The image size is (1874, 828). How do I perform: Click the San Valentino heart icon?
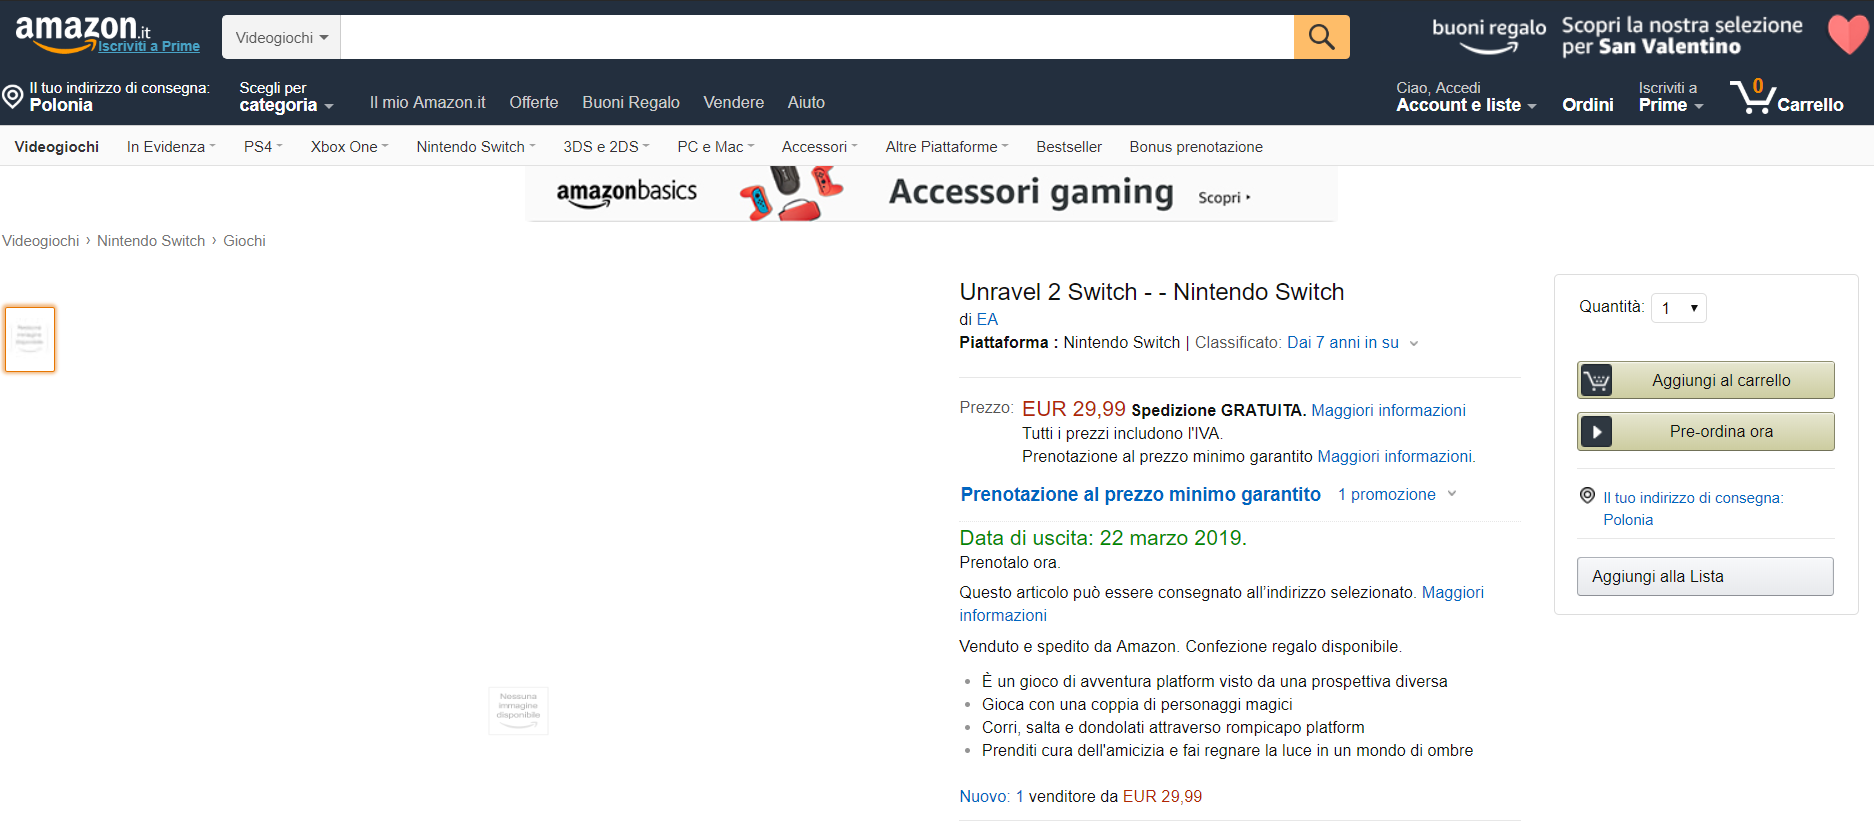(x=1847, y=34)
